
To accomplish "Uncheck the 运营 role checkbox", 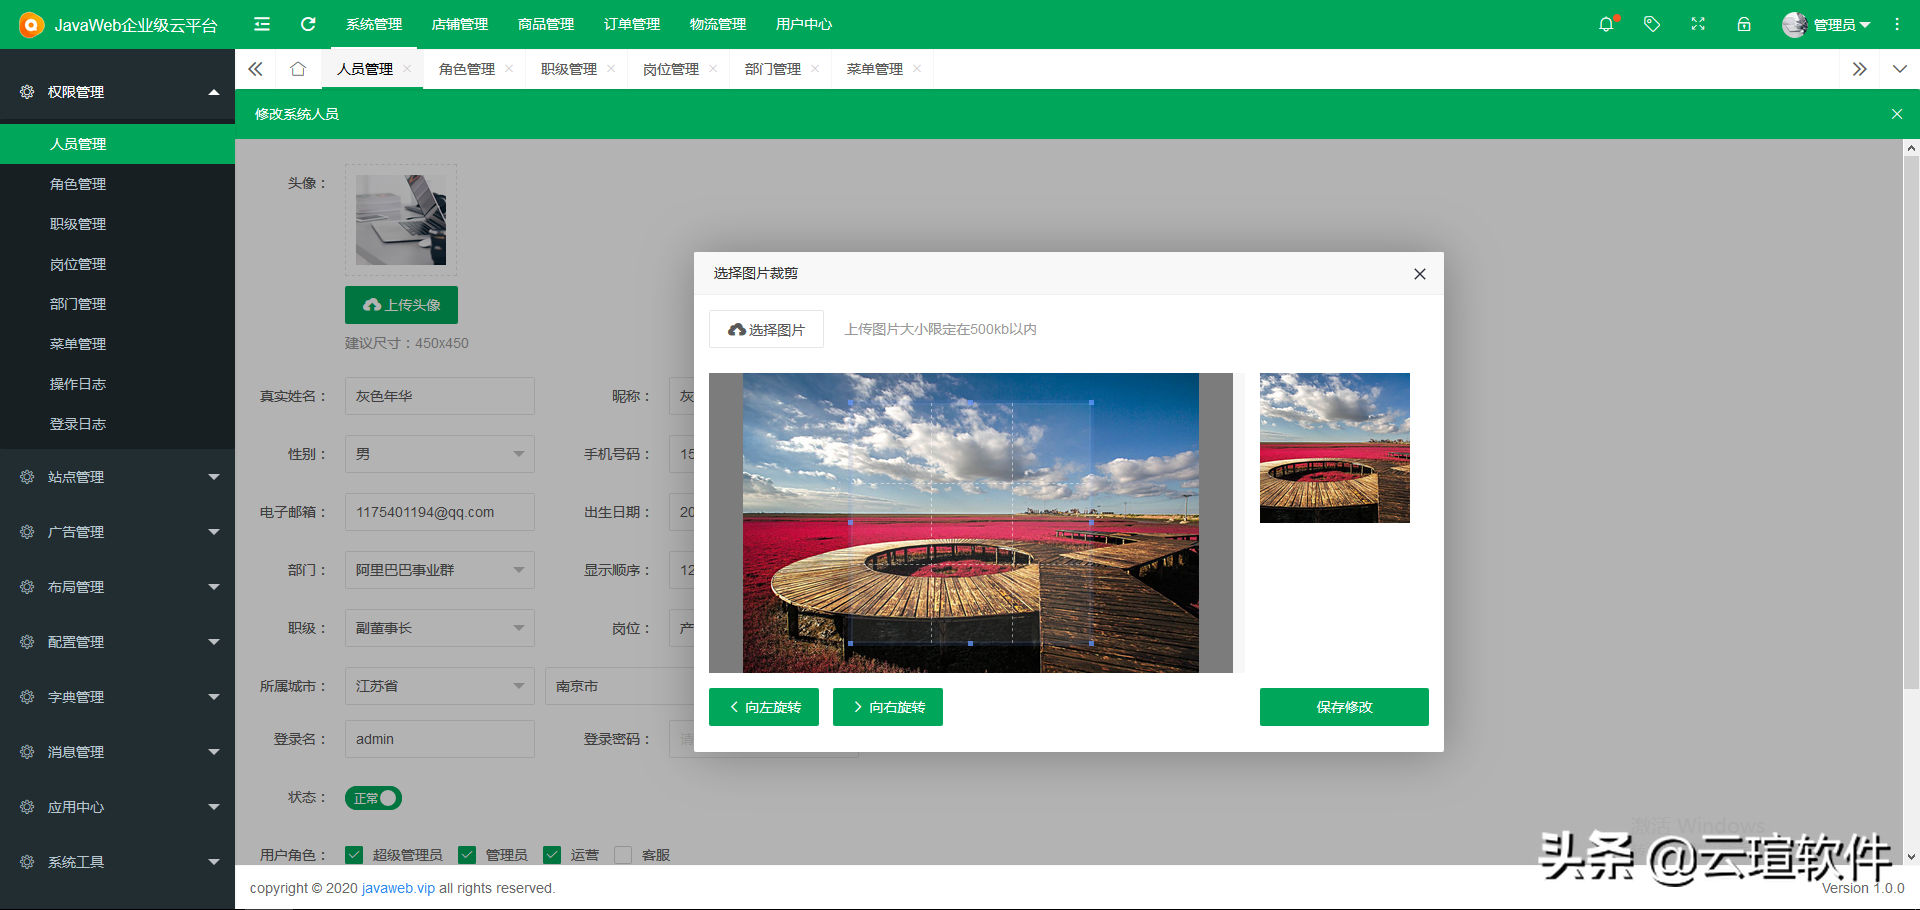I will (552, 855).
